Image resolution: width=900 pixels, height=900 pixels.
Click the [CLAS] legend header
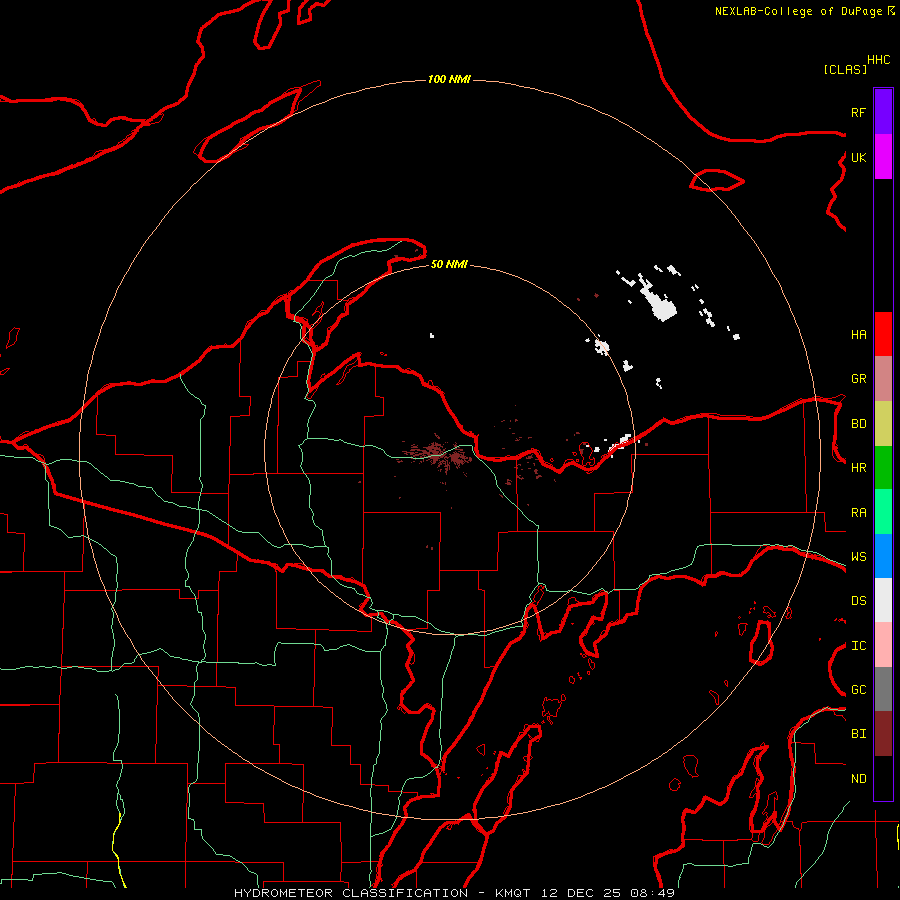845,69
